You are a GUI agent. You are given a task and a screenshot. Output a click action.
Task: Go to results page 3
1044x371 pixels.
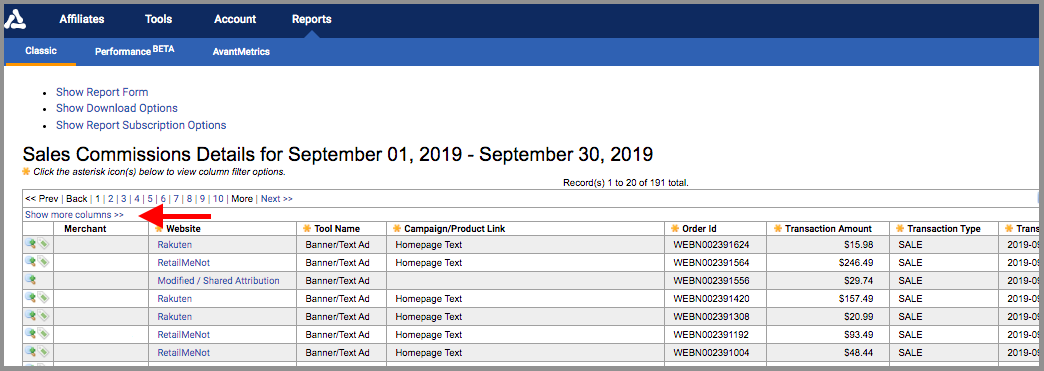click(x=123, y=198)
